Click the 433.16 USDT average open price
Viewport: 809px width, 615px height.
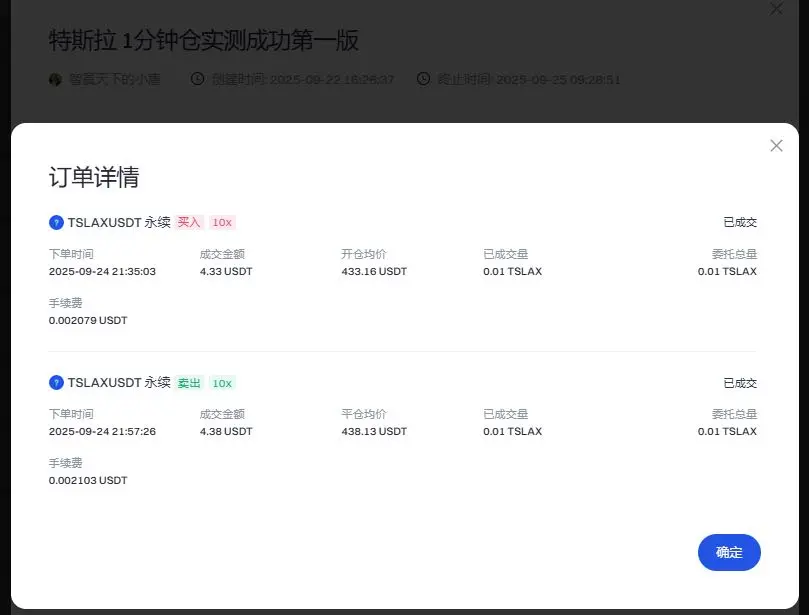click(374, 271)
